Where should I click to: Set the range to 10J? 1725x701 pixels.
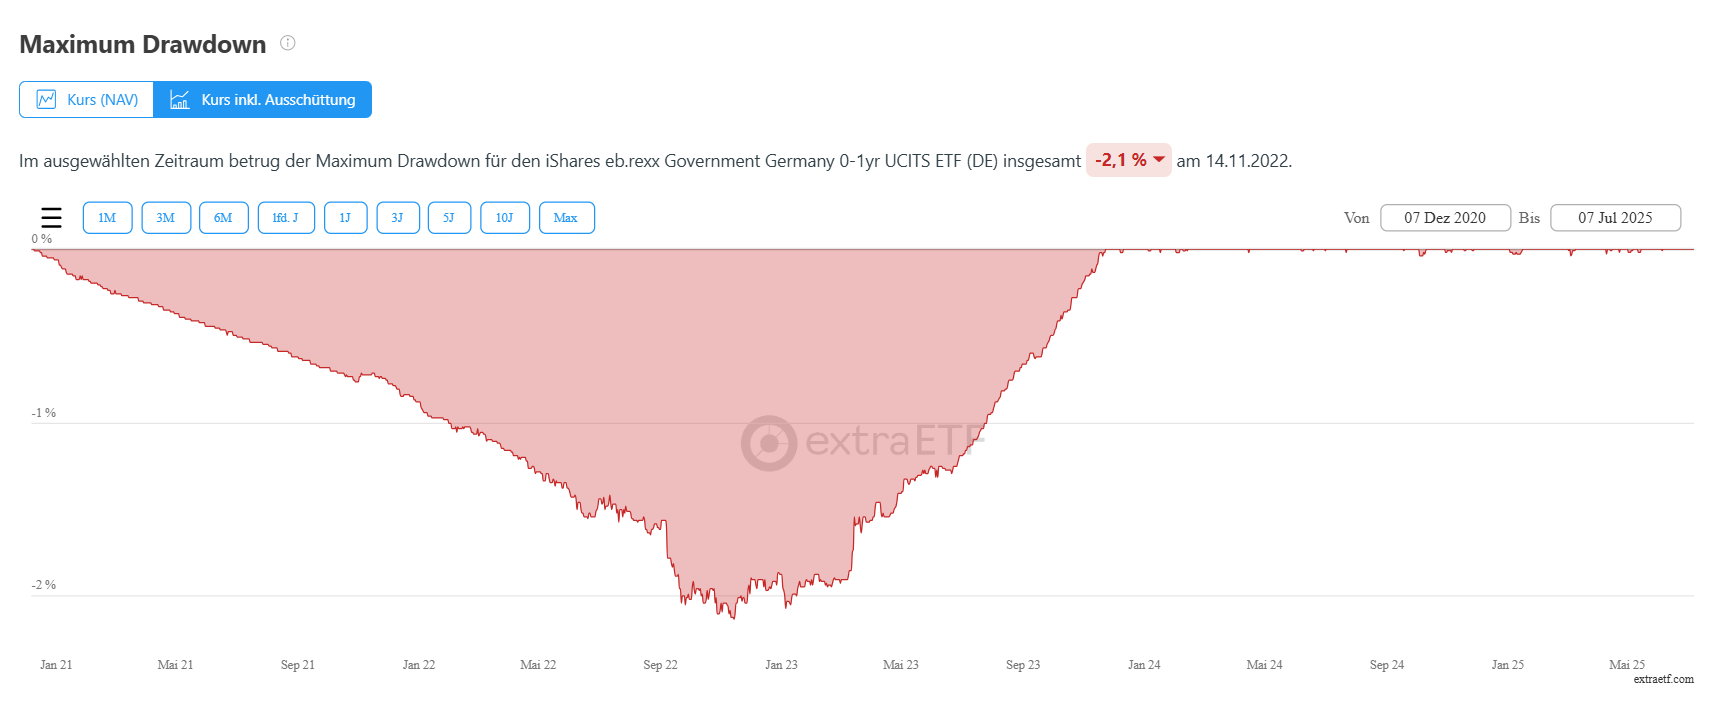(505, 218)
